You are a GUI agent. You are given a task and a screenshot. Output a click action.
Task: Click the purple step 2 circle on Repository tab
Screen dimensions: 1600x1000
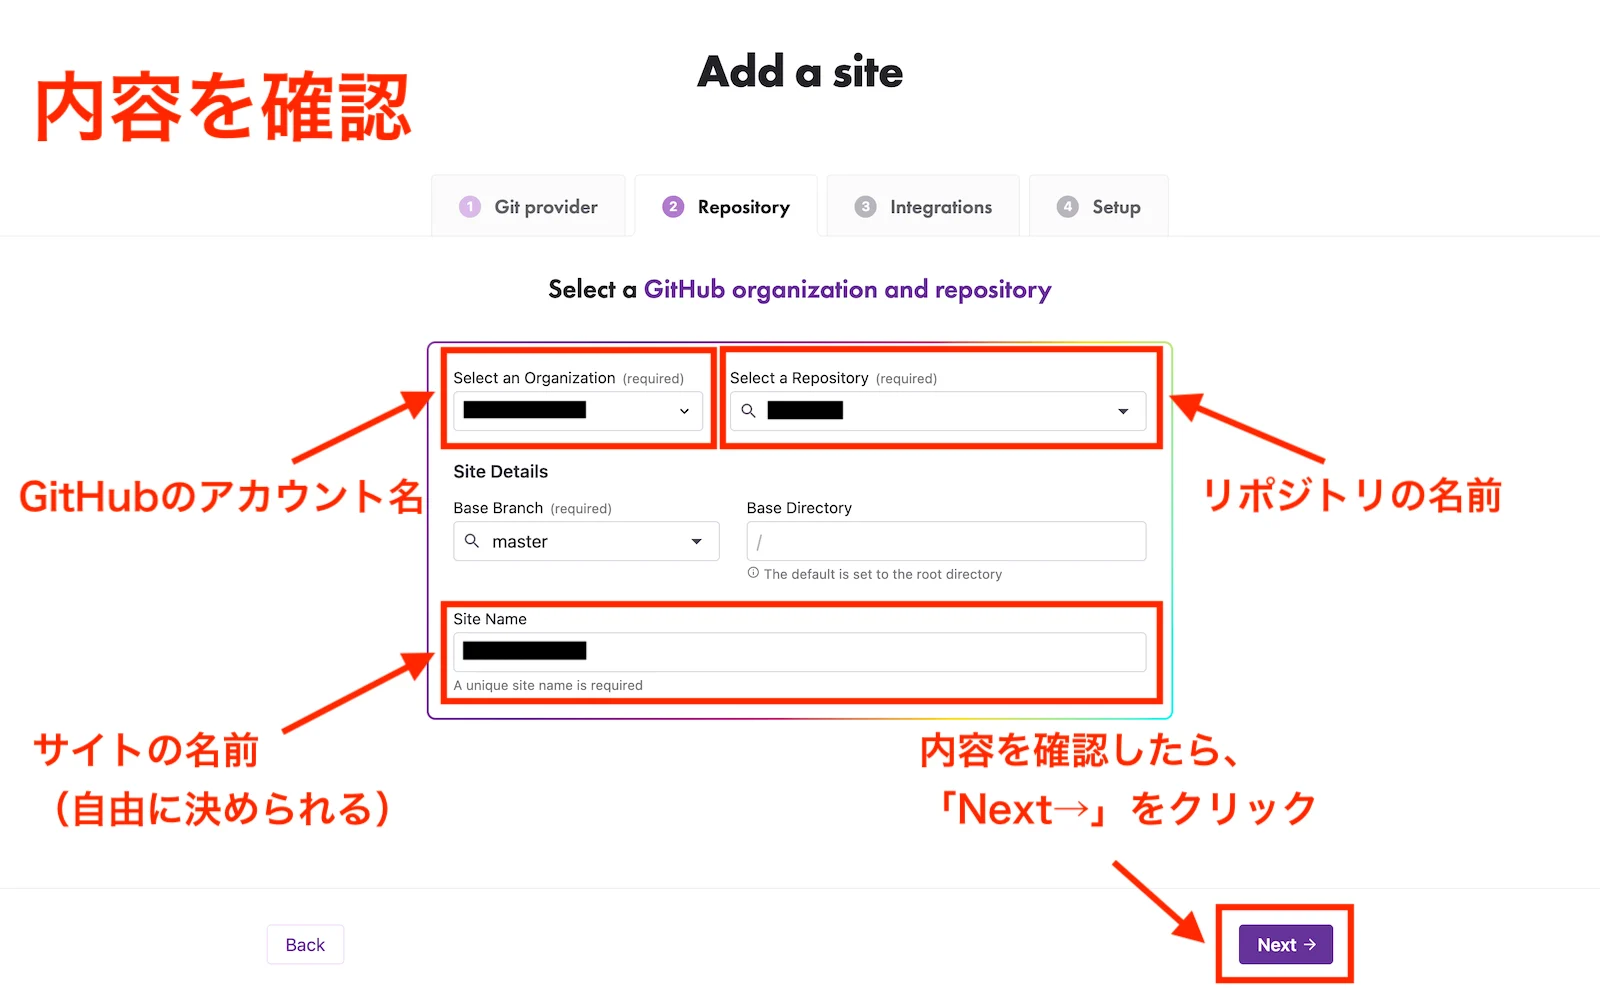[673, 206]
